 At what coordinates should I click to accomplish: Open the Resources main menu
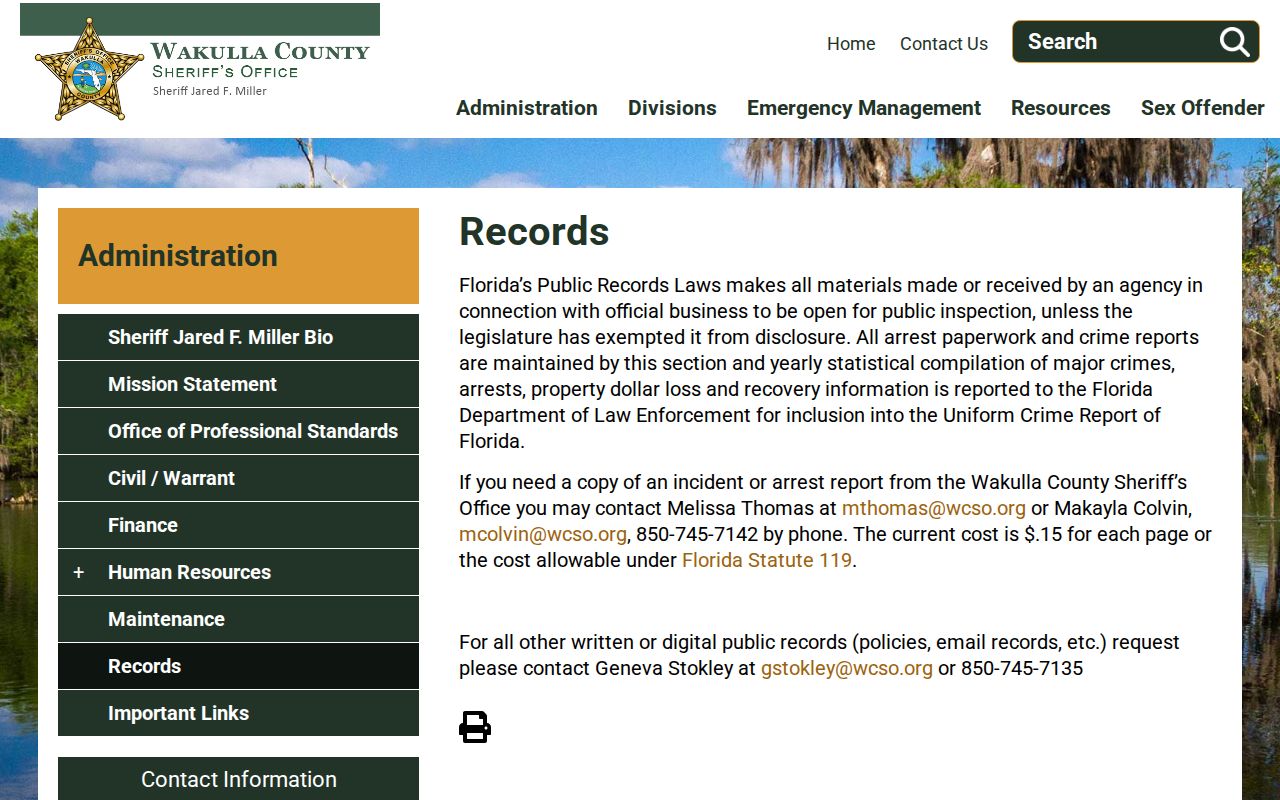coord(1061,108)
